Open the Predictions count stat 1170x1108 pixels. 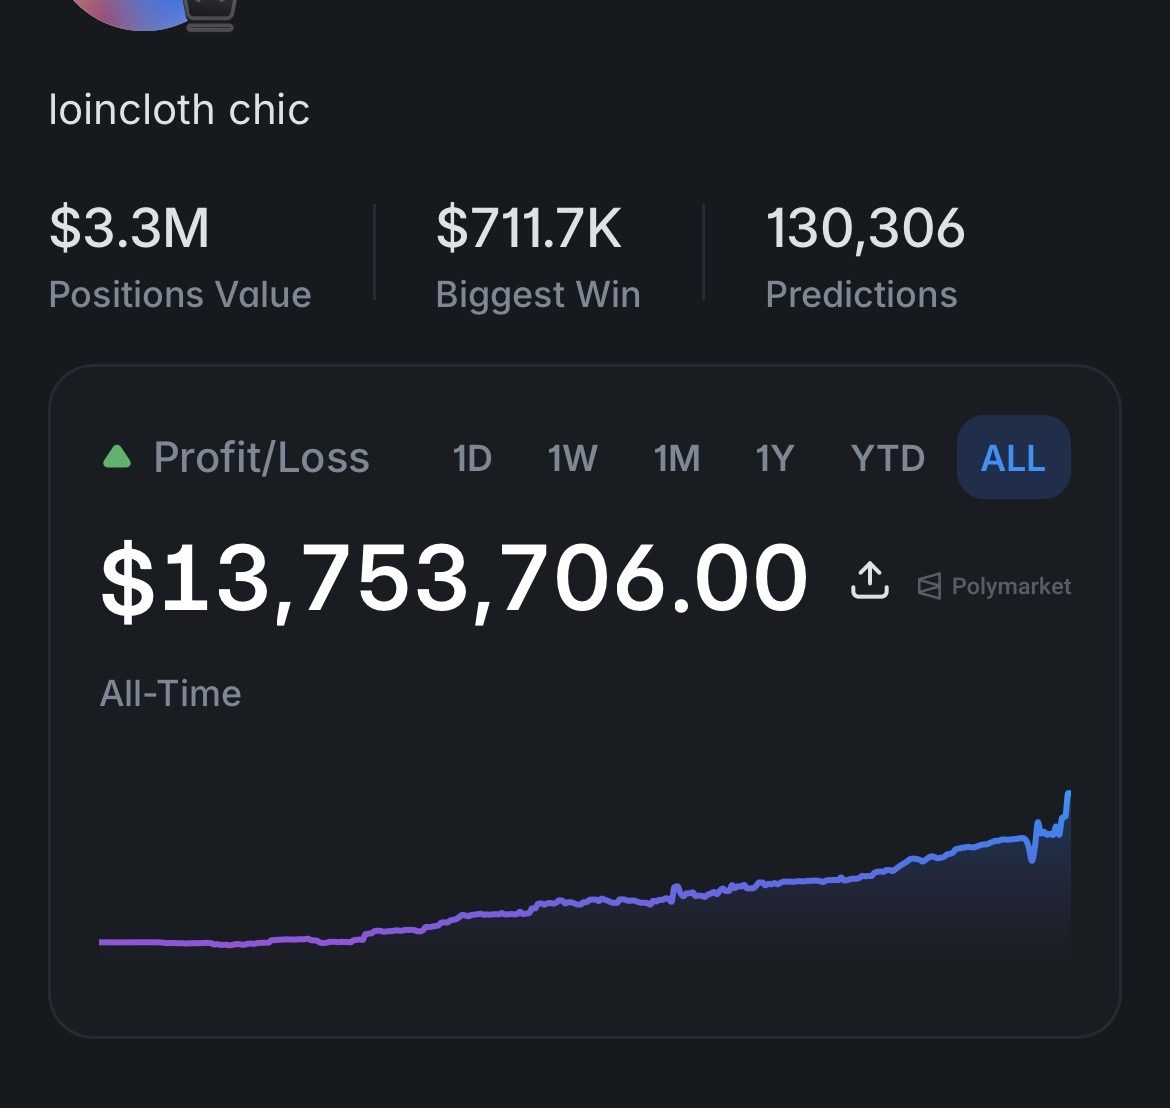(865, 256)
